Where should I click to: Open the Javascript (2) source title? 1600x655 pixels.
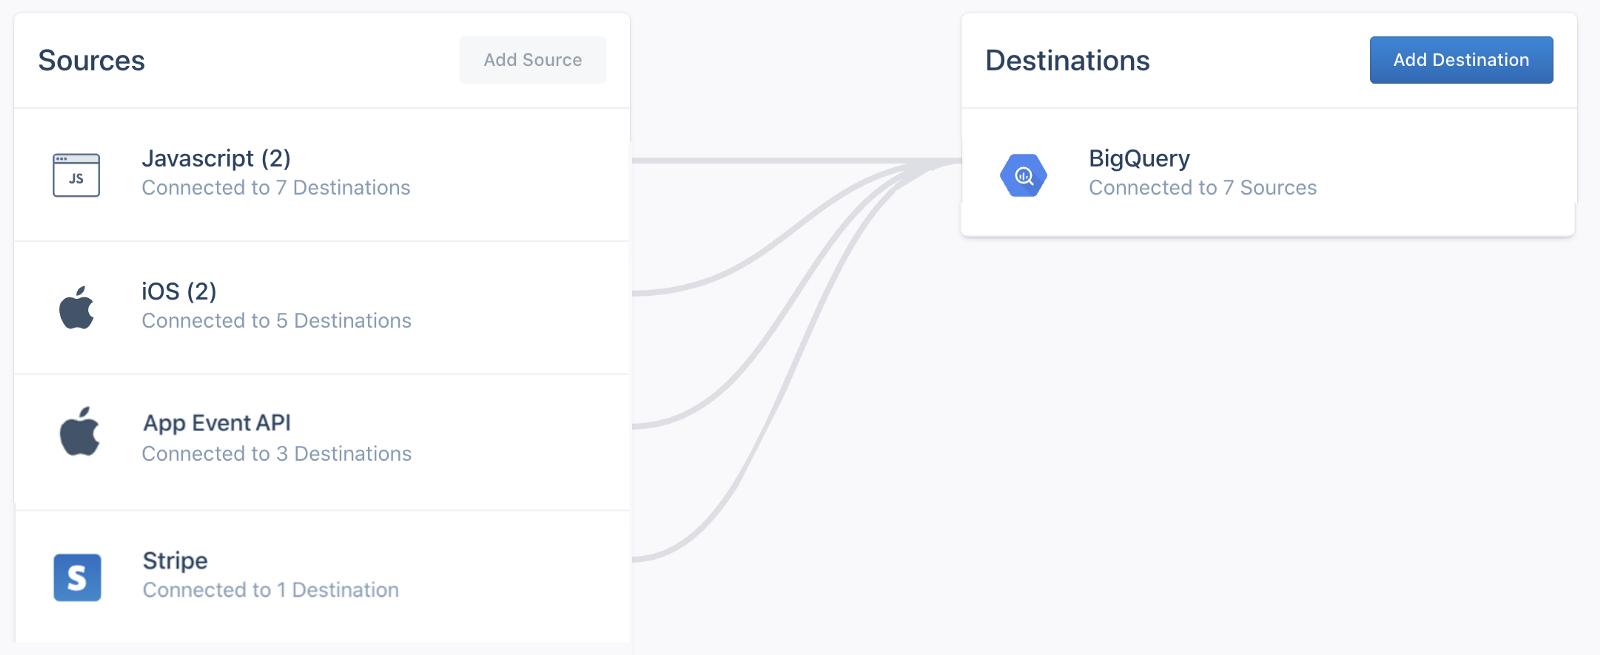point(216,159)
